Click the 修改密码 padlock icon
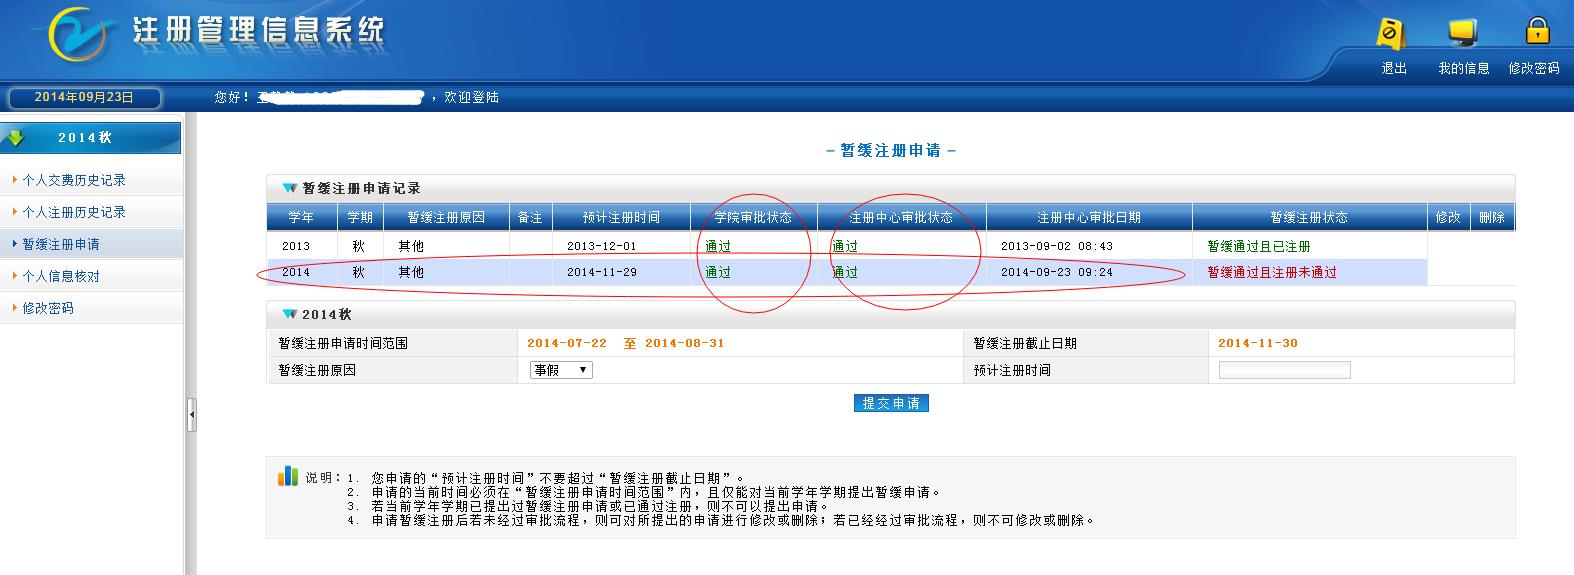Image resolution: width=1574 pixels, height=575 pixels. point(1536,32)
